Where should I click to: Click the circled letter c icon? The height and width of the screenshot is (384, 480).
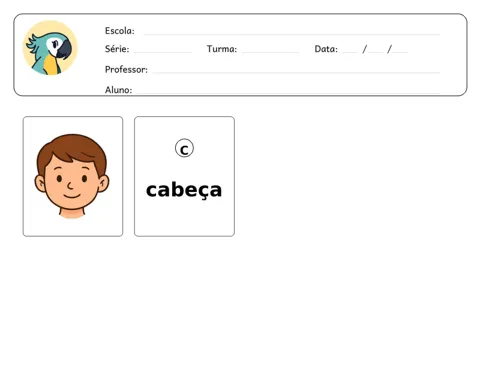pos(184,148)
